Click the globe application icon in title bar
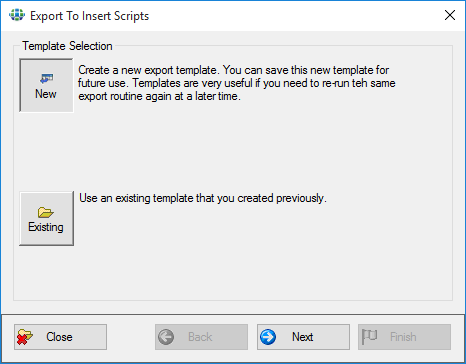The width and height of the screenshot is (466, 364). (x=17, y=15)
